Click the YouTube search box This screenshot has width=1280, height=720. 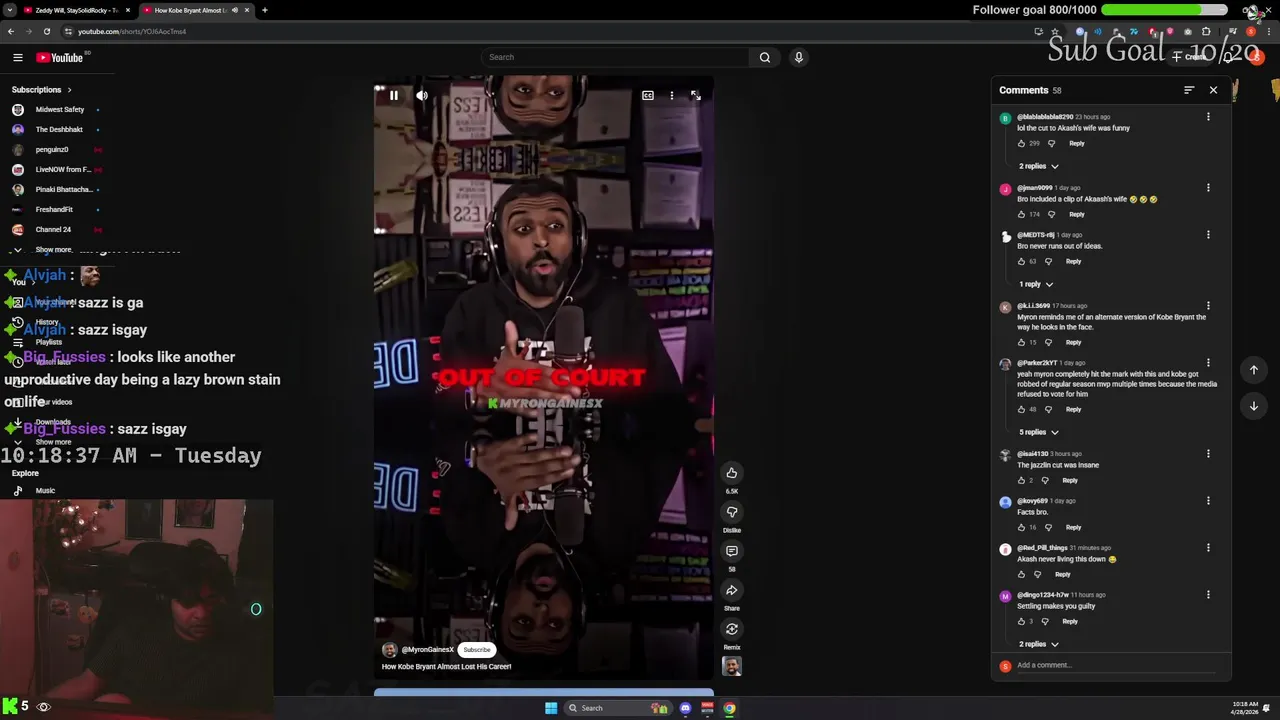[x=616, y=57]
